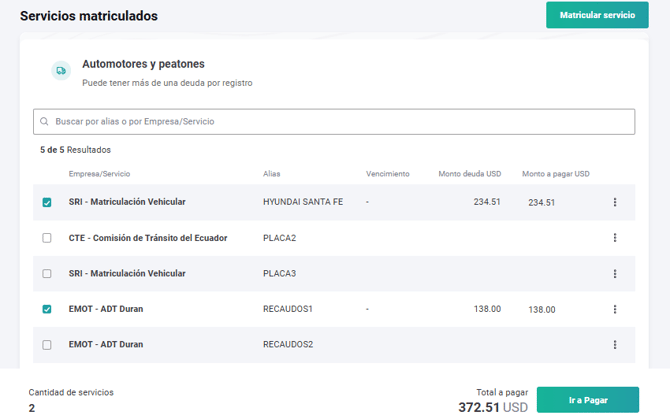This screenshot has width=670, height=419.
Task: Click the truck icon beside Automotores y peatones
Action: [x=61, y=71]
